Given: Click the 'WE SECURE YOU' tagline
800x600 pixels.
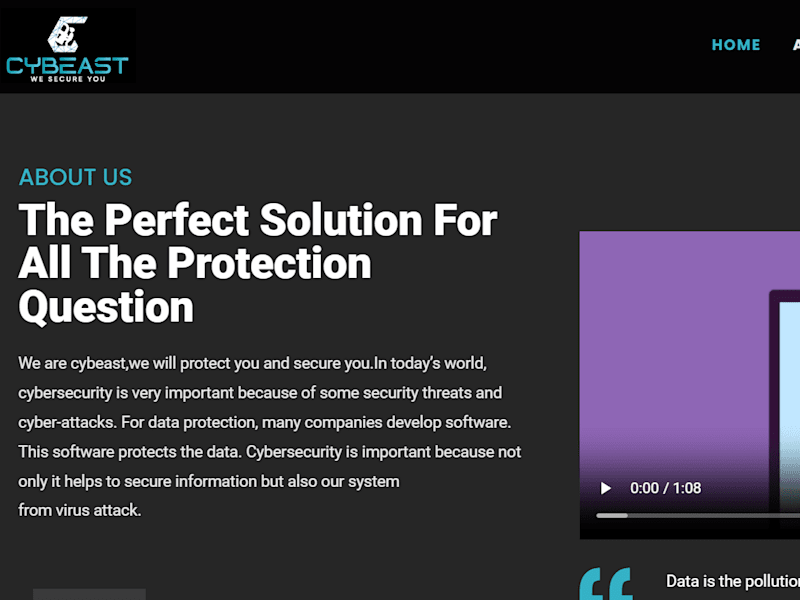Looking at the screenshot, I should click(x=68, y=79).
